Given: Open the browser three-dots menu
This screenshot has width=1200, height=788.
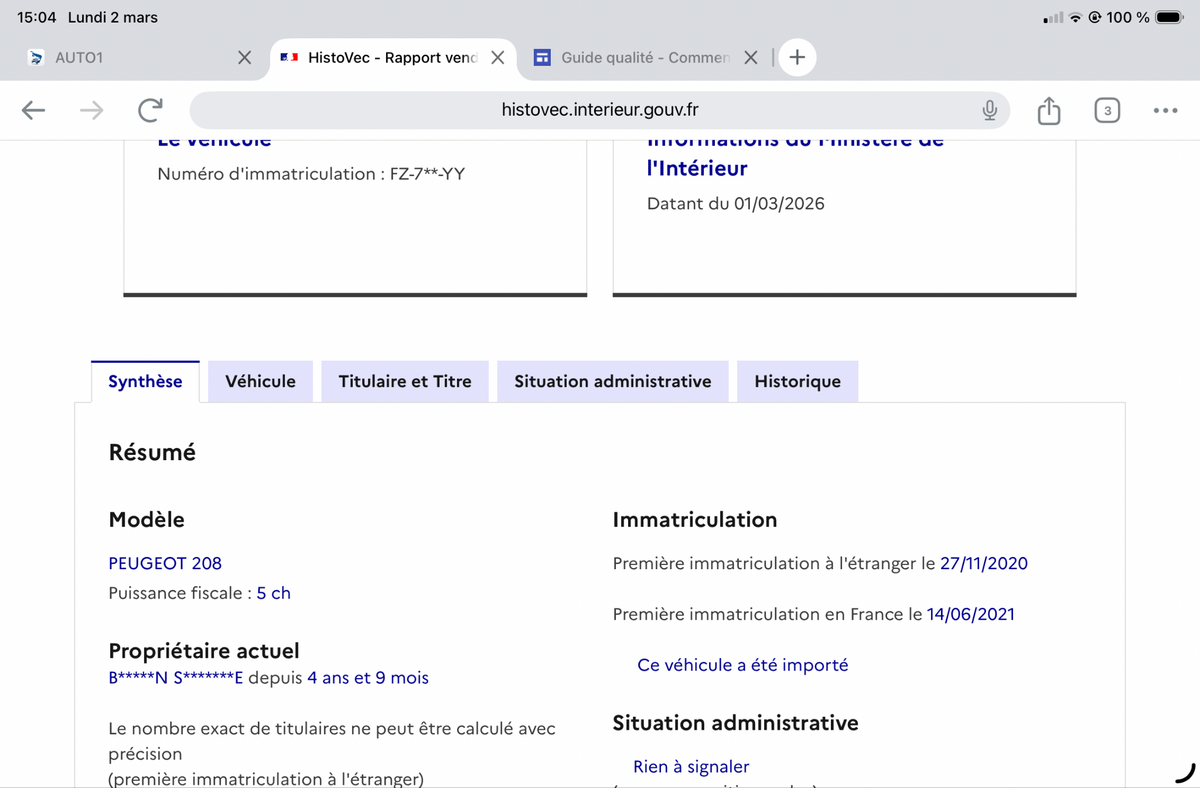Looking at the screenshot, I should point(1165,110).
